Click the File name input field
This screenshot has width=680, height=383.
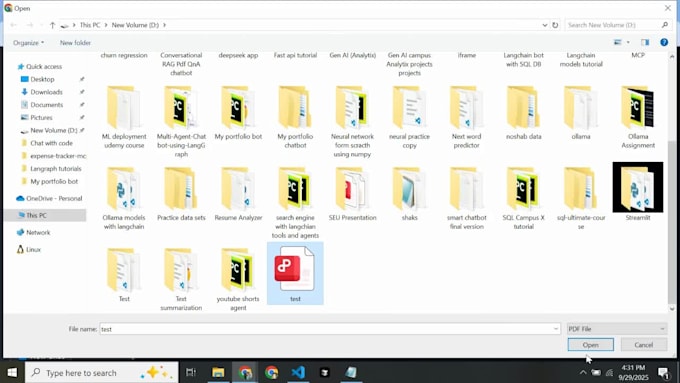[x=330, y=329]
